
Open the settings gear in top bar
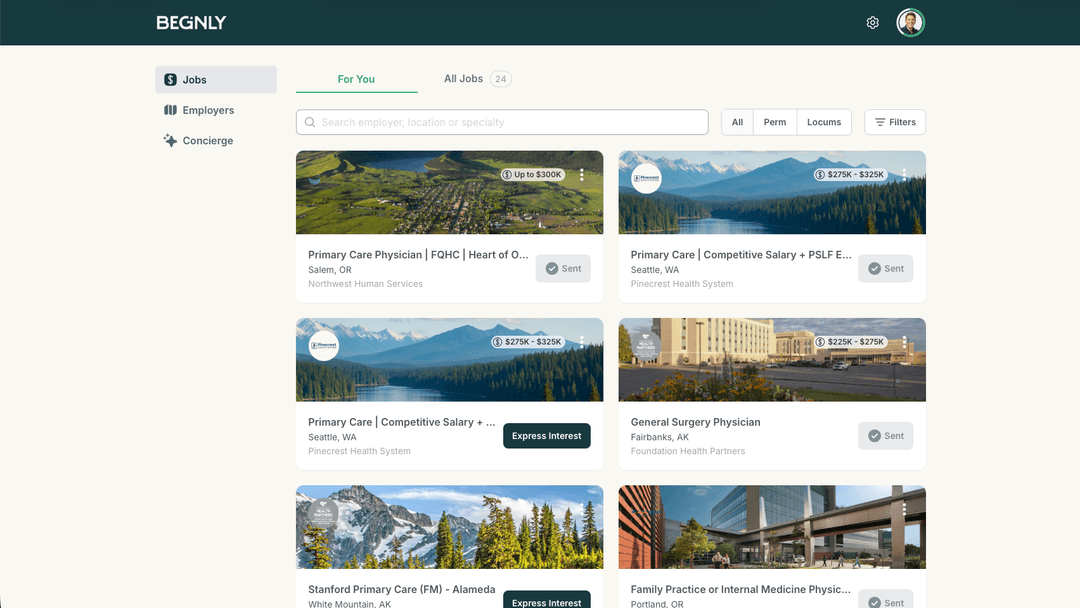(x=872, y=22)
